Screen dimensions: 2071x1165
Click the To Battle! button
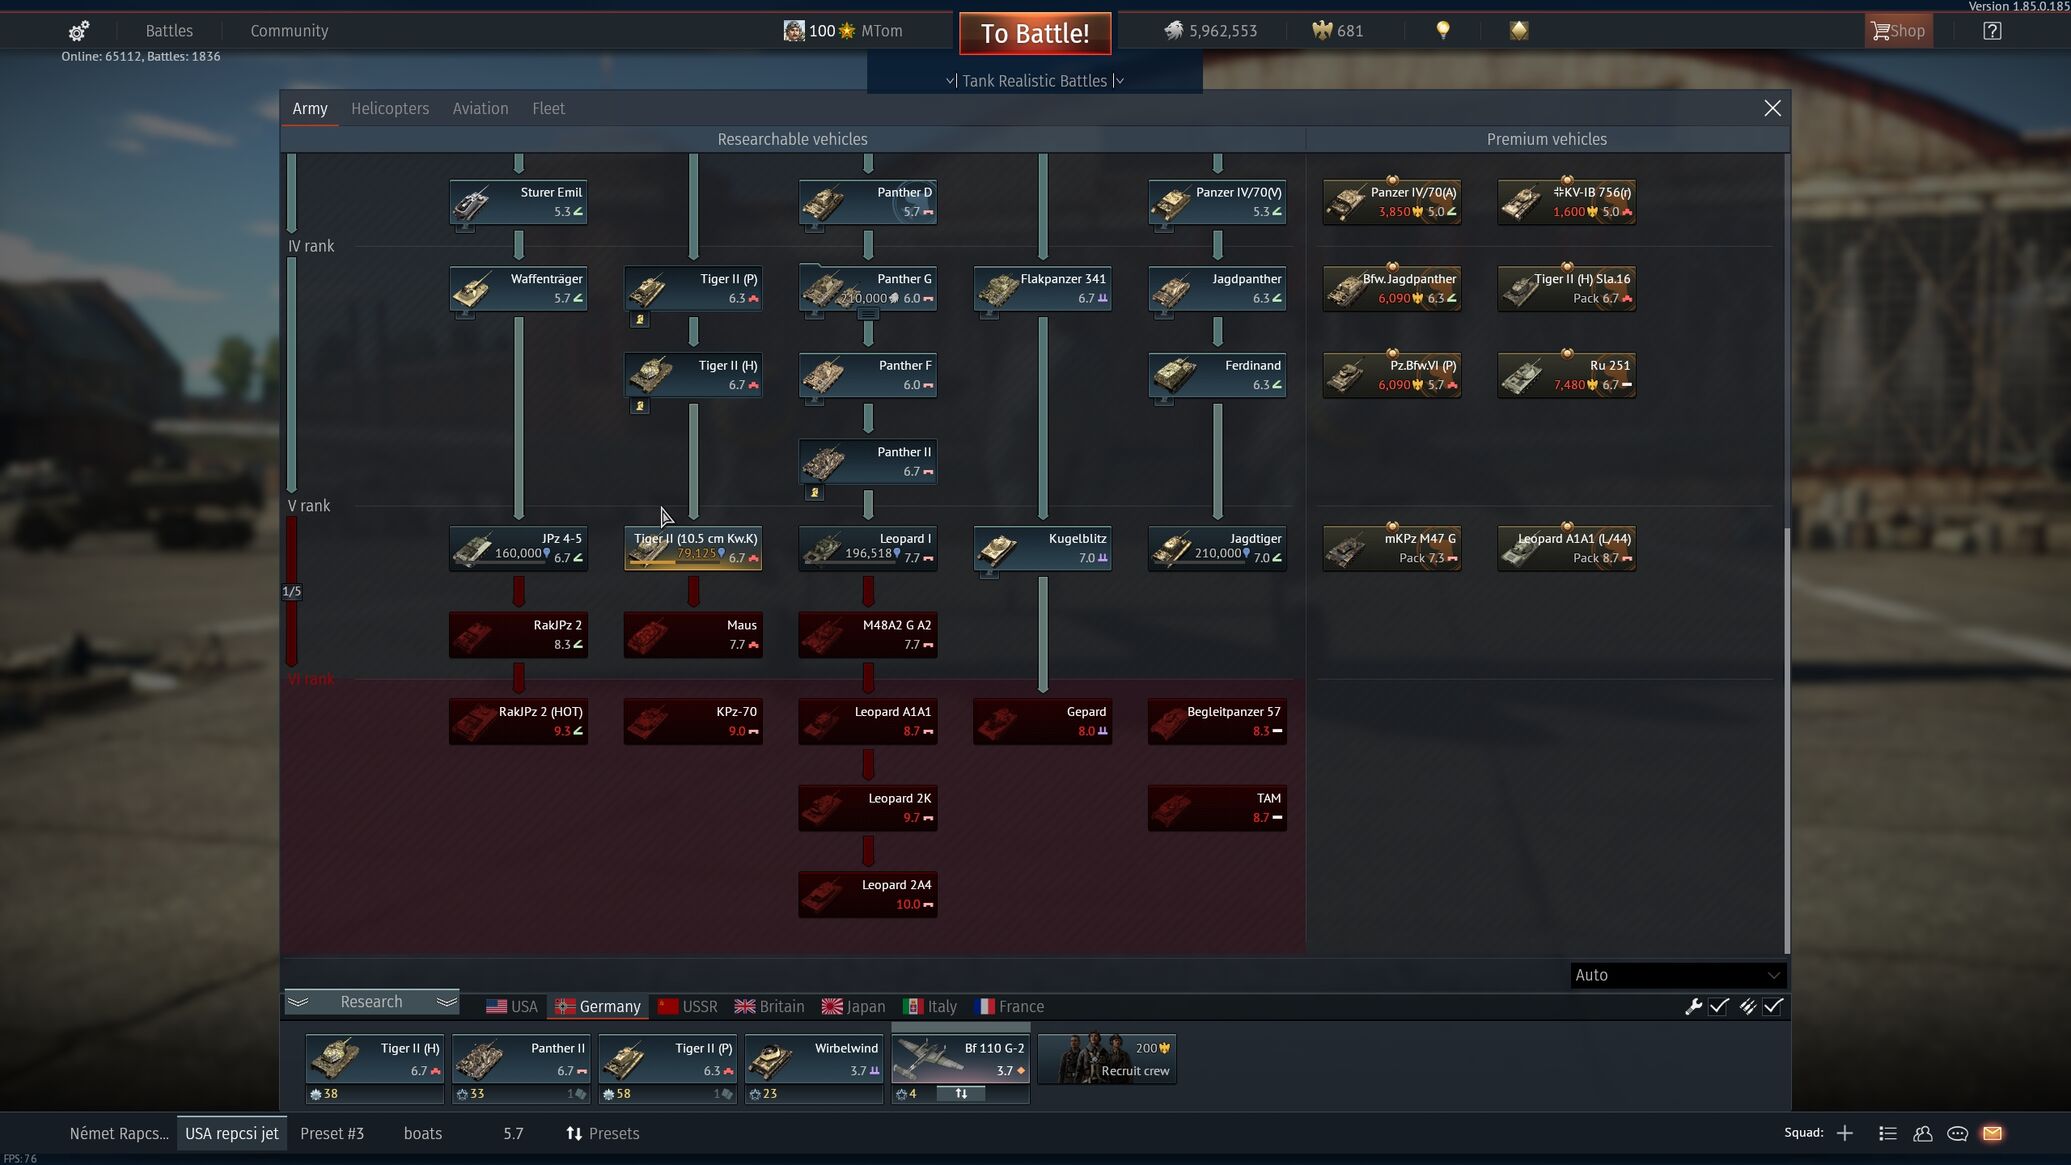(x=1034, y=33)
